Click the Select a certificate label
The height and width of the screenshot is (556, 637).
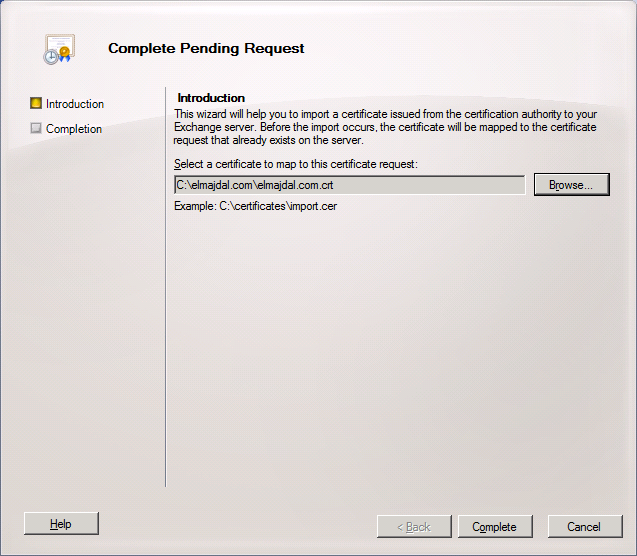pyautogui.click(x=295, y=164)
